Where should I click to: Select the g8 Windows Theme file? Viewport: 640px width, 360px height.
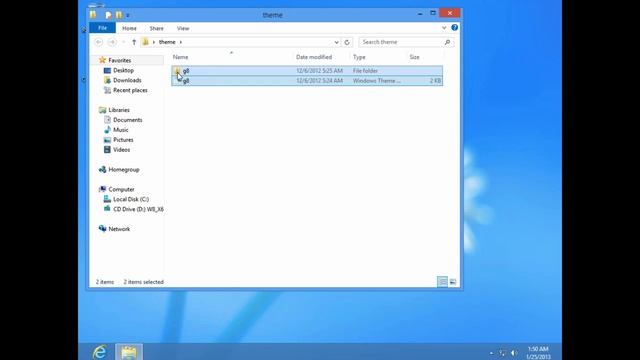[307, 81]
